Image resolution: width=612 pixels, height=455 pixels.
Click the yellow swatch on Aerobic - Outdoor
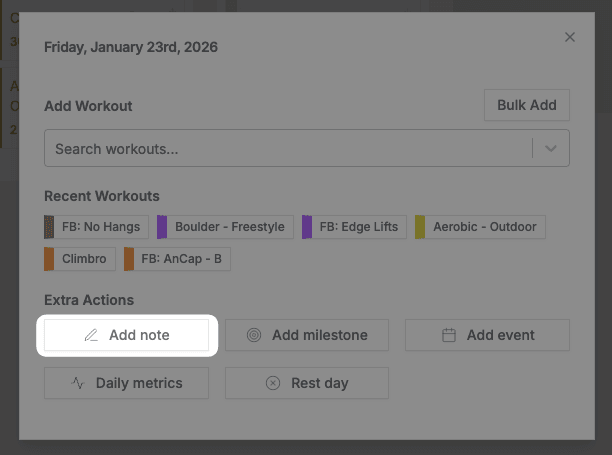click(420, 227)
